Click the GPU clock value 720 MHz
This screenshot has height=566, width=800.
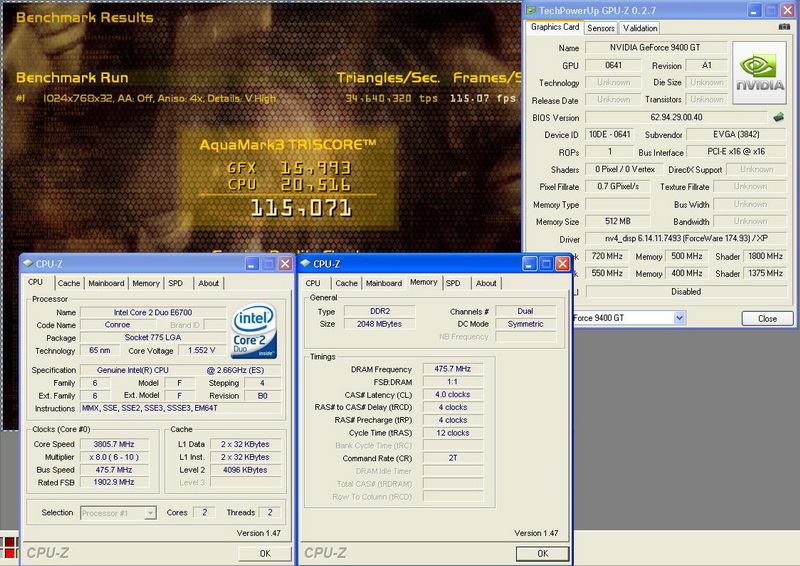[x=607, y=256]
